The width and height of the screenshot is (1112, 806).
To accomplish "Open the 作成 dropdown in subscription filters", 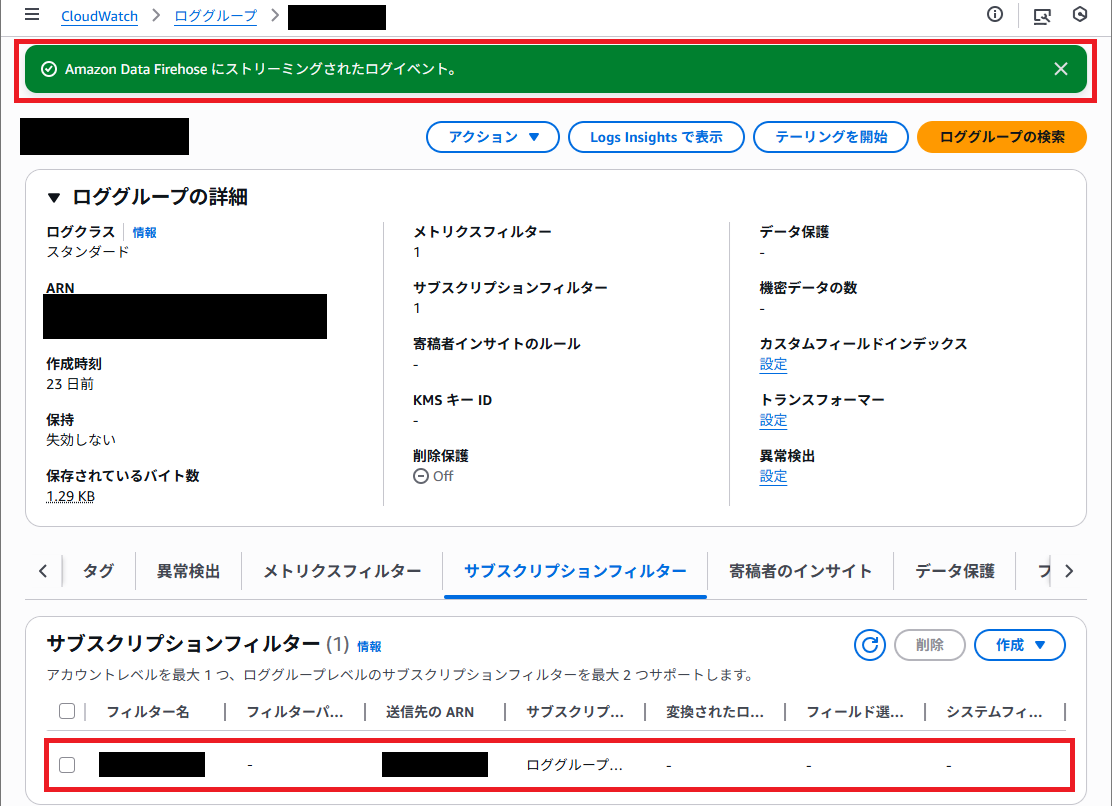I will 1019,645.
